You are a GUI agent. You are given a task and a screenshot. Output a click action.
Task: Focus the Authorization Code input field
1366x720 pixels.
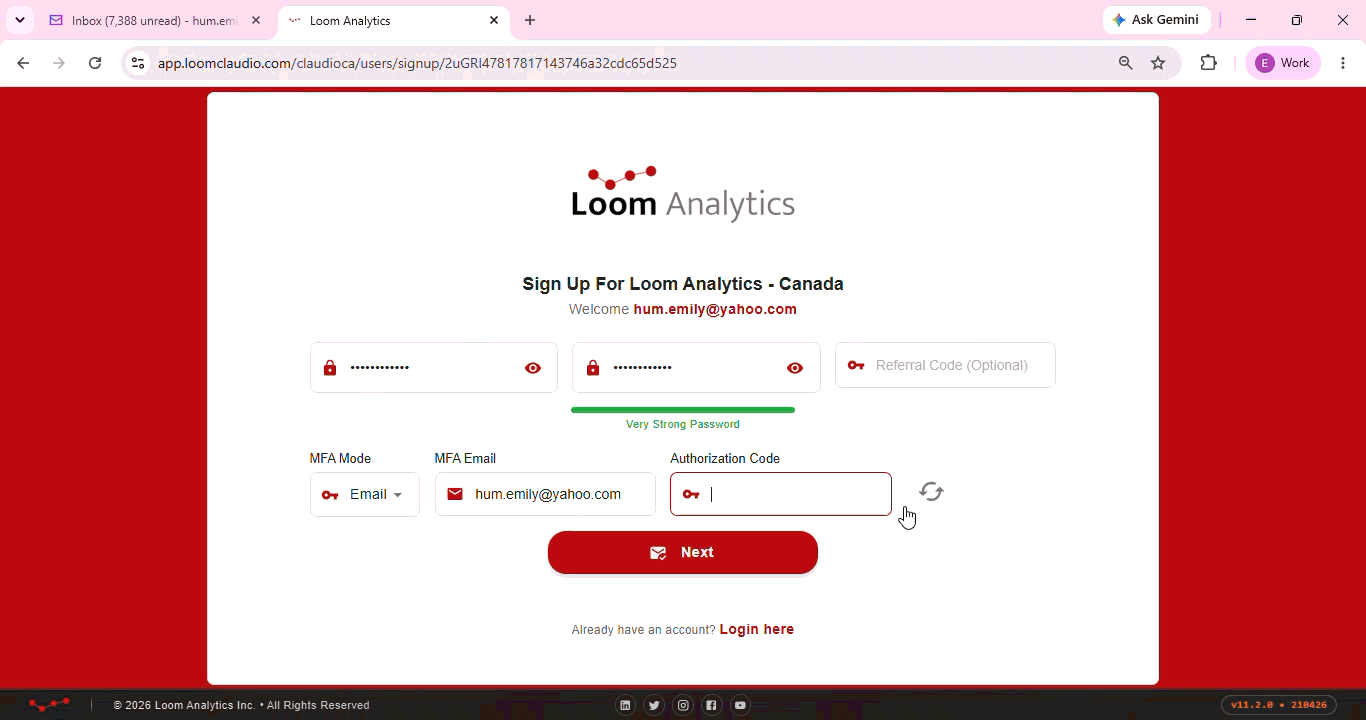point(781,494)
